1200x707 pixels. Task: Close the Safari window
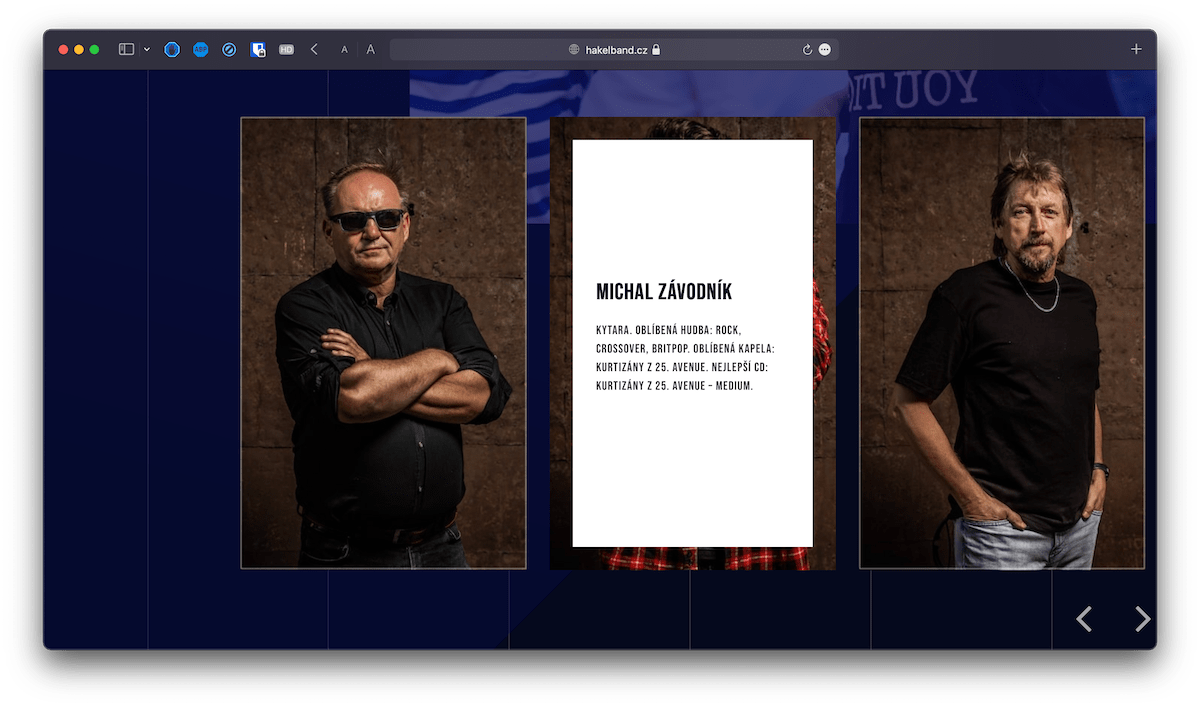coord(64,49)
